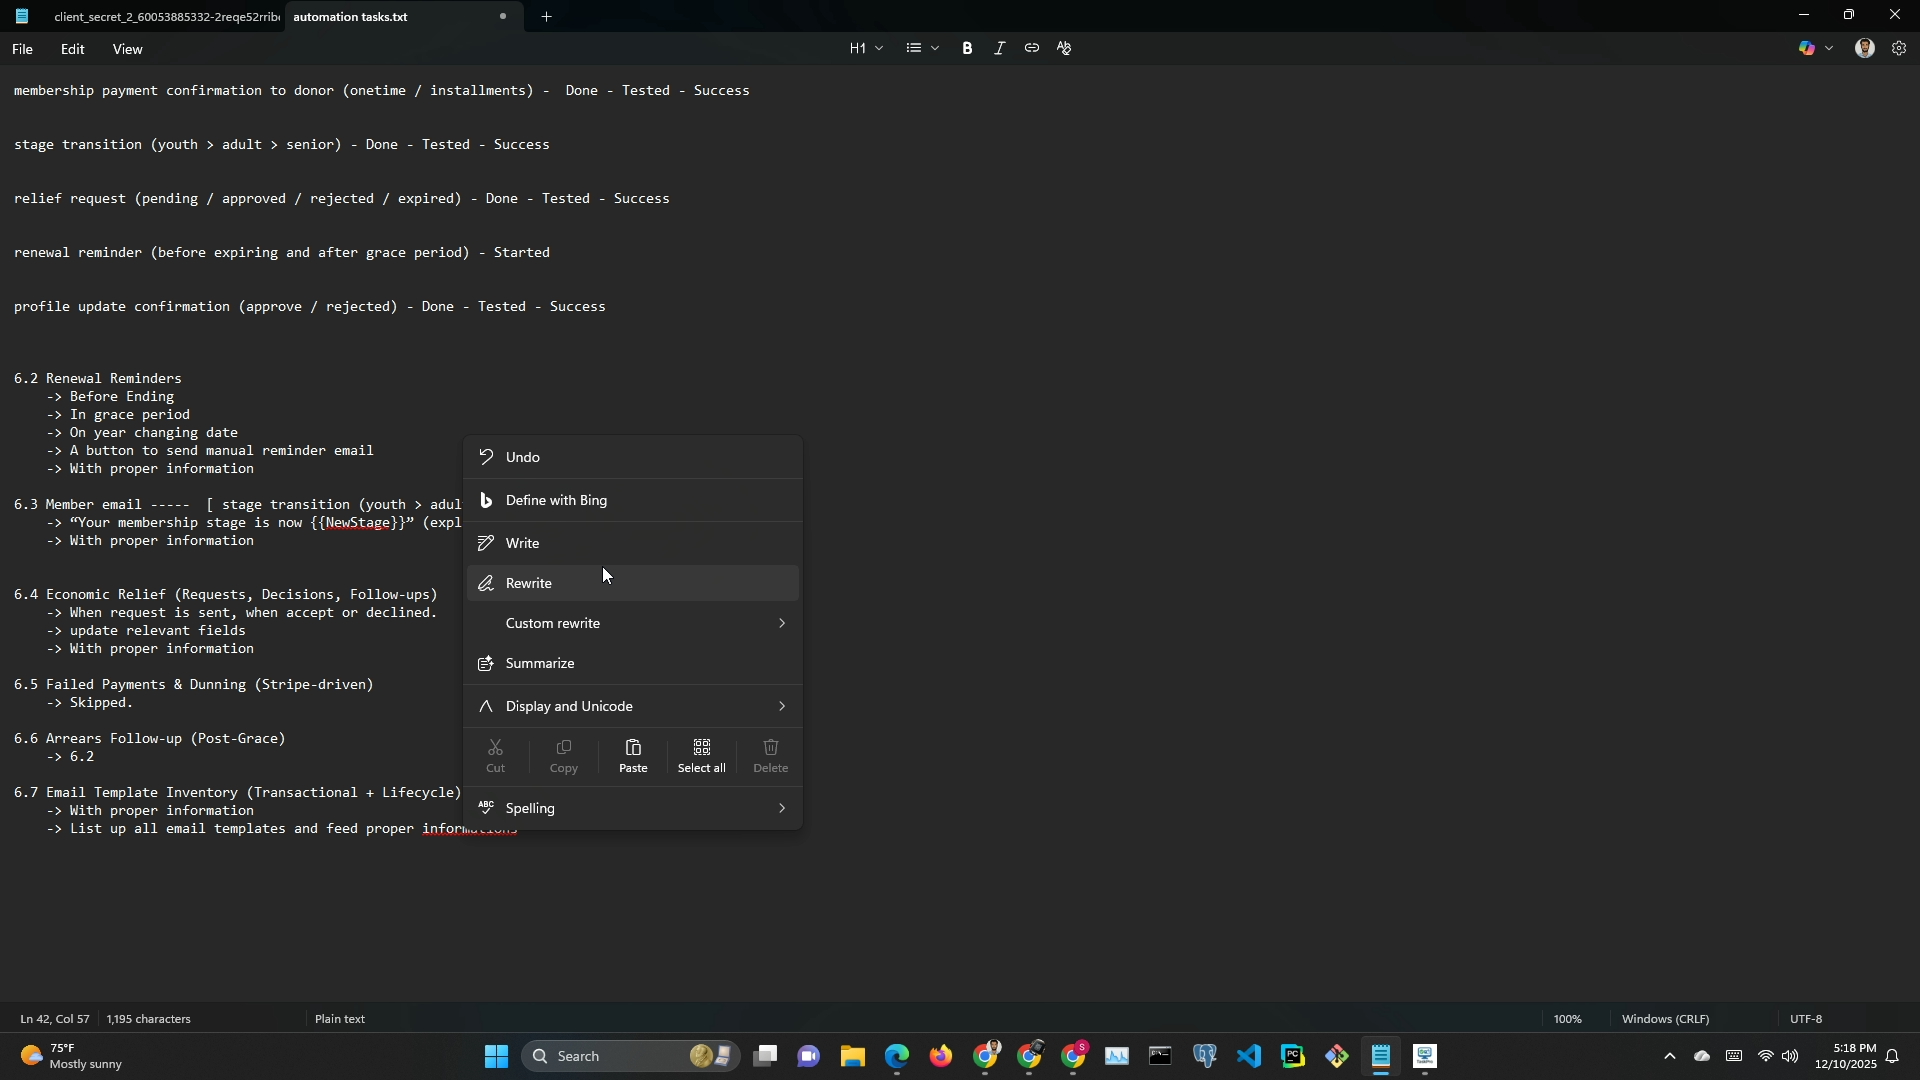This screenshot has width=1920, height=1080.
Task: Click the insert link icon
Action: tap(1031, 48)
